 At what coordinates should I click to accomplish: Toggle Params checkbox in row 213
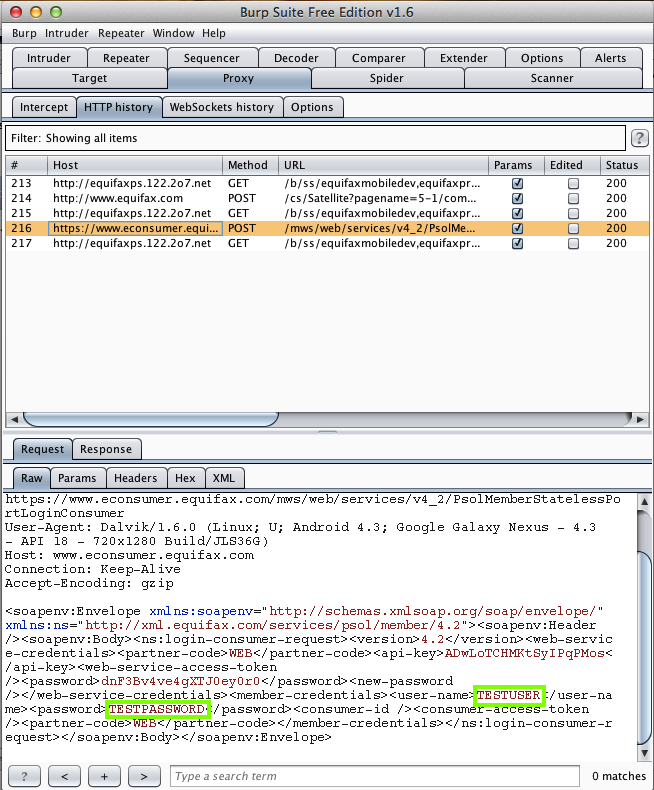pos(517,183)
